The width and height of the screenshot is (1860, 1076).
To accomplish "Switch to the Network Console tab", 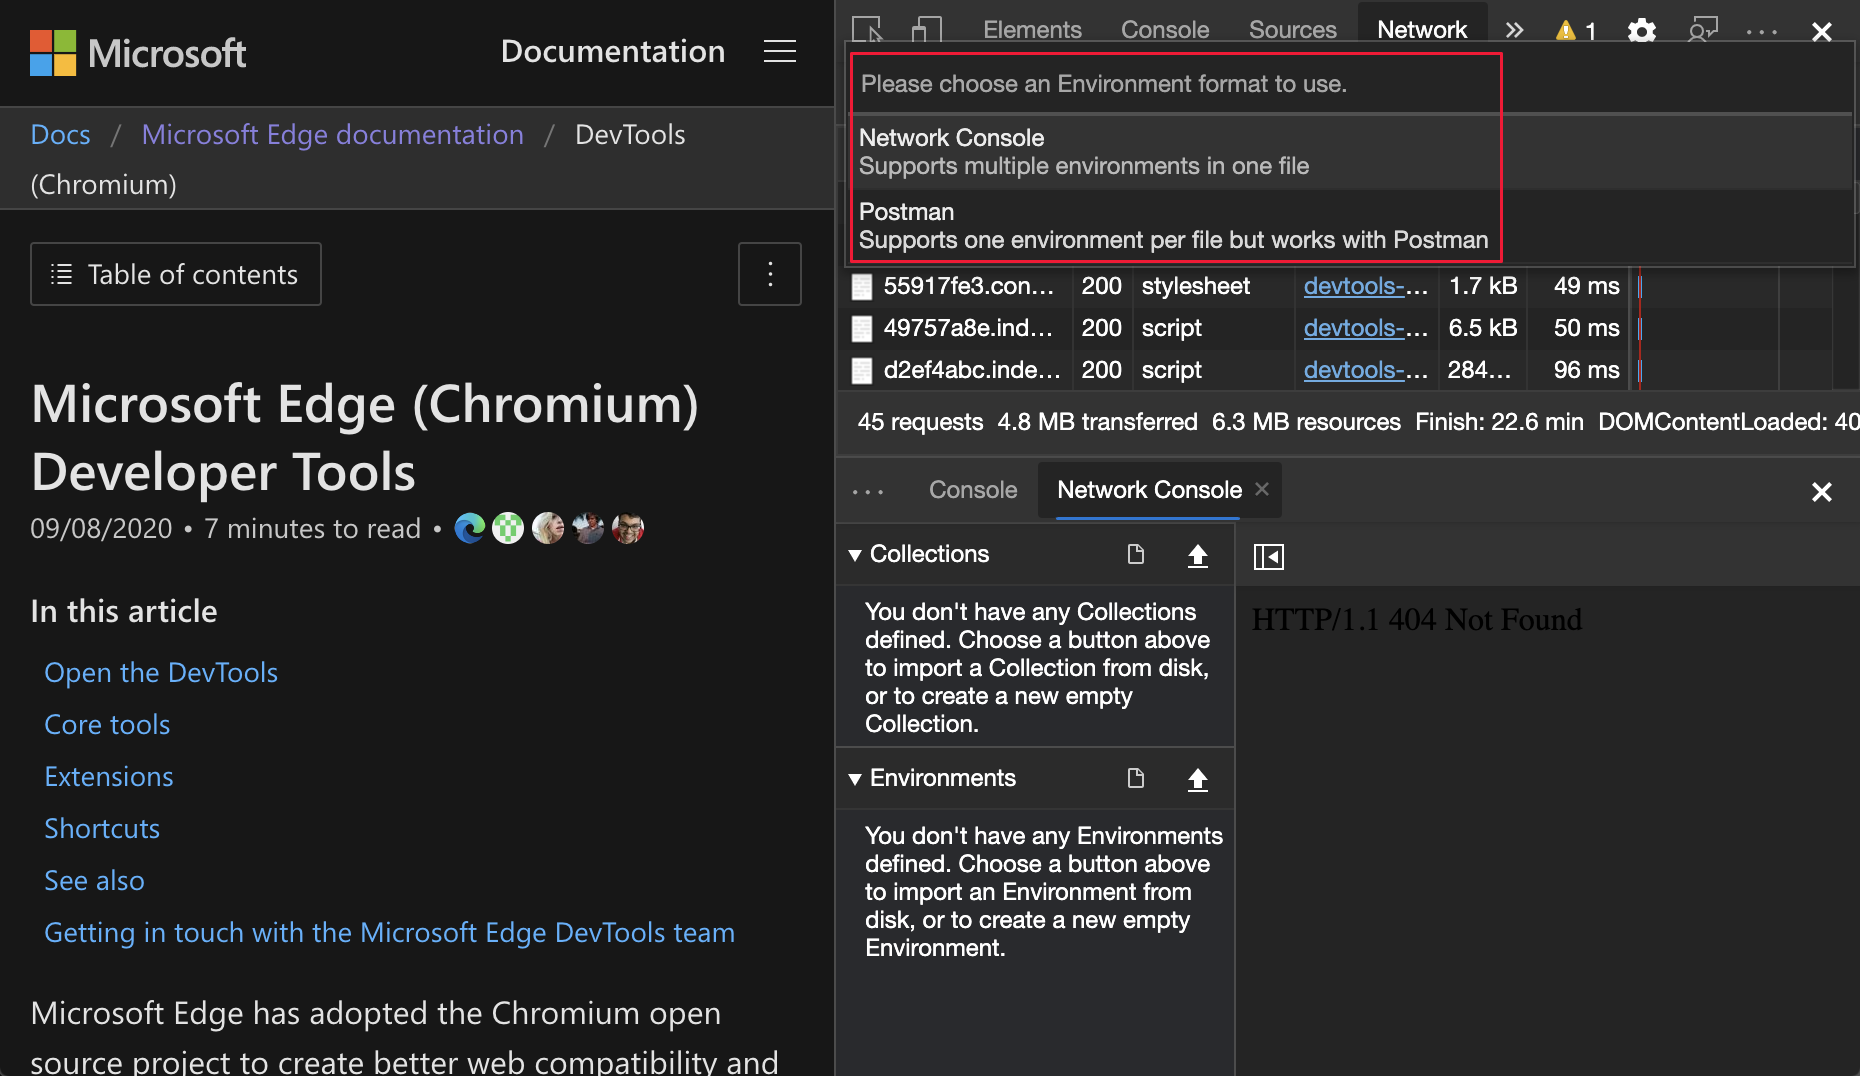I will coord(1148,490).
